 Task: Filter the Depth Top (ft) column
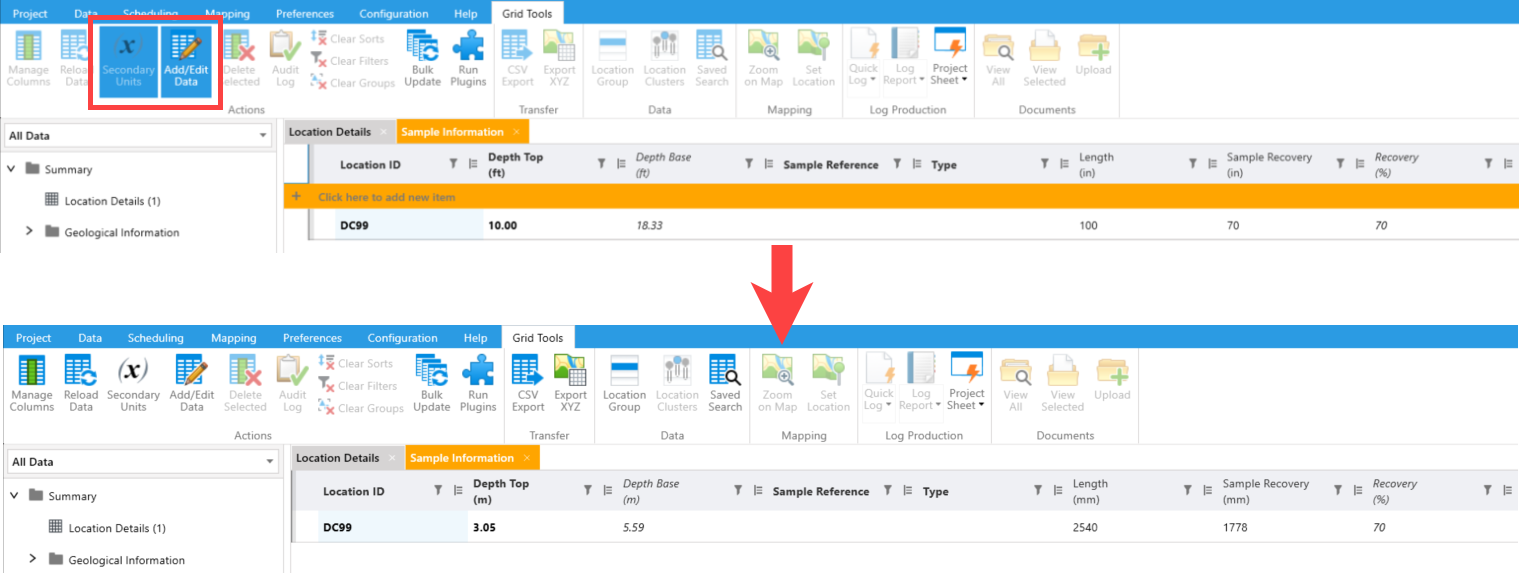click(601, 165)
